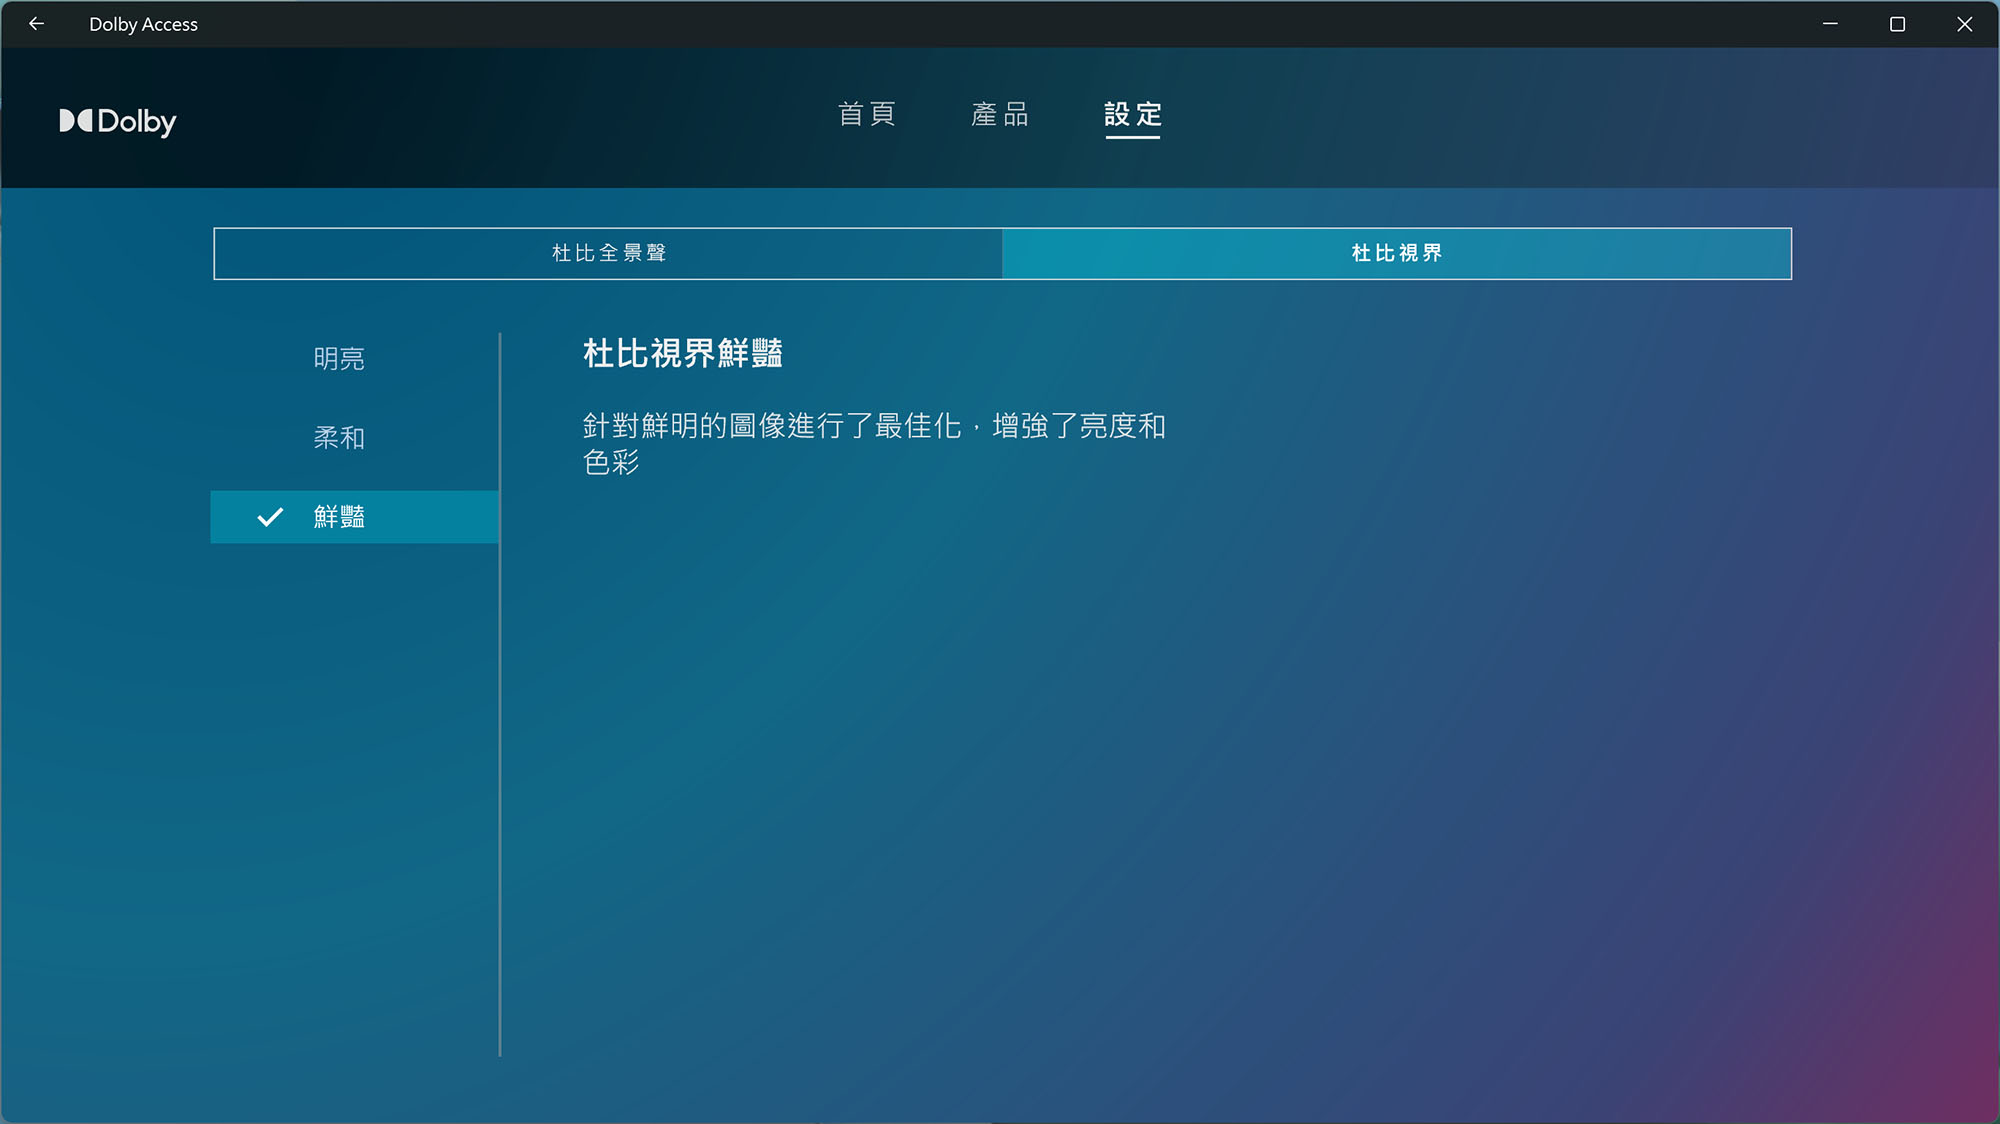Select the 鮮豔 picture mode
This screenshot has width=2000, height=1124.
pyautogui.click(x=355, y=517)
